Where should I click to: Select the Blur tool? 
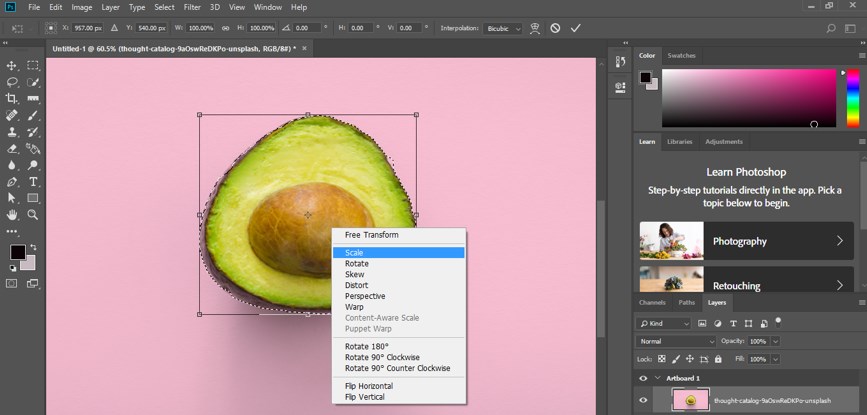(x=11, y=165)
